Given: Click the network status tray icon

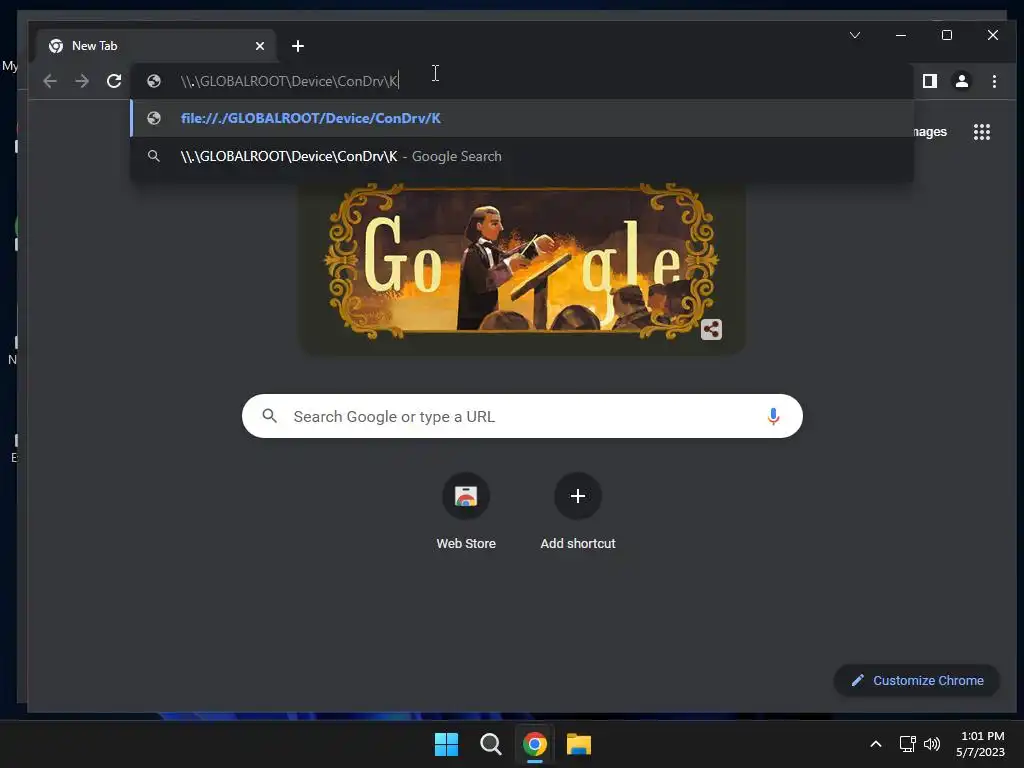Looking at the screenshot, I should click(x=907, y=744).
